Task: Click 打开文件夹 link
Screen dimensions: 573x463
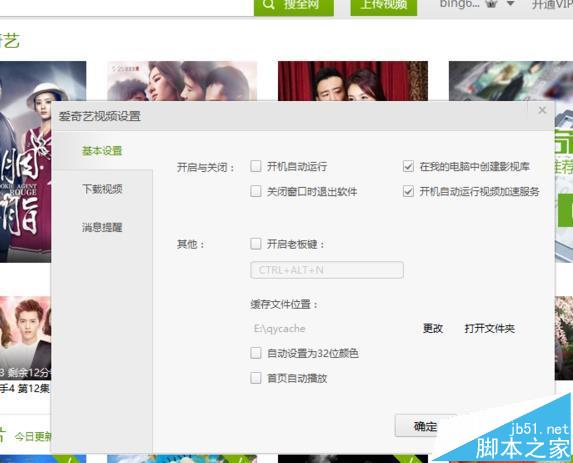Action: click(490, 329)
